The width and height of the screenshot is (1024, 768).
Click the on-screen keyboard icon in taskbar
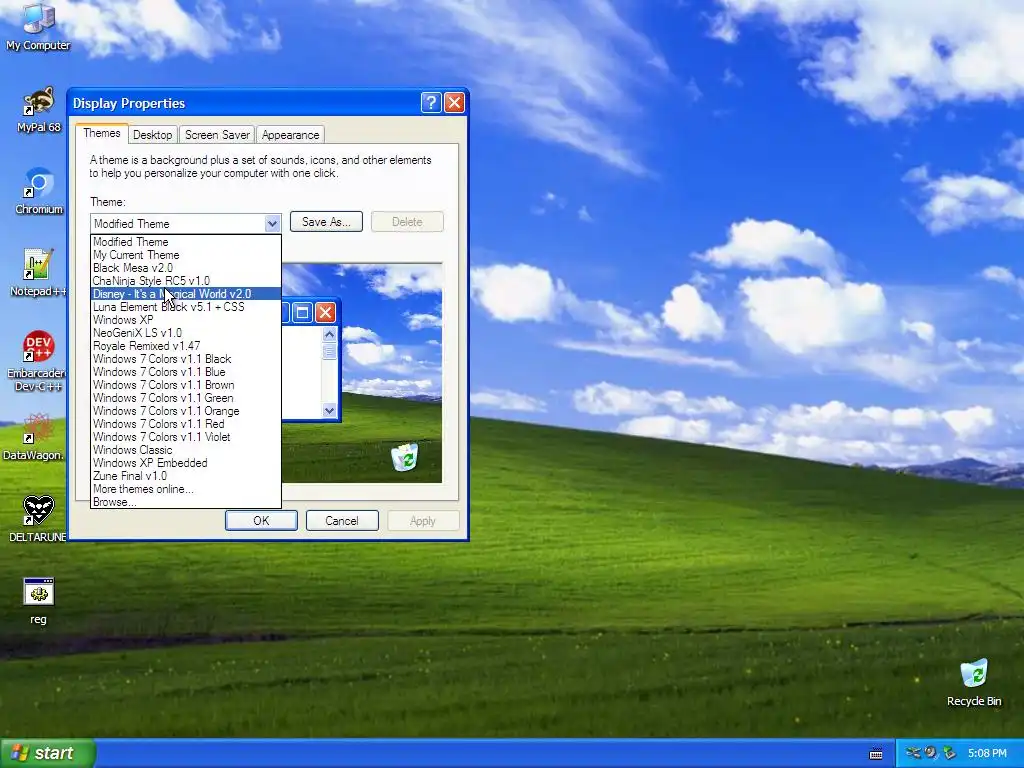tap(876, 754)
